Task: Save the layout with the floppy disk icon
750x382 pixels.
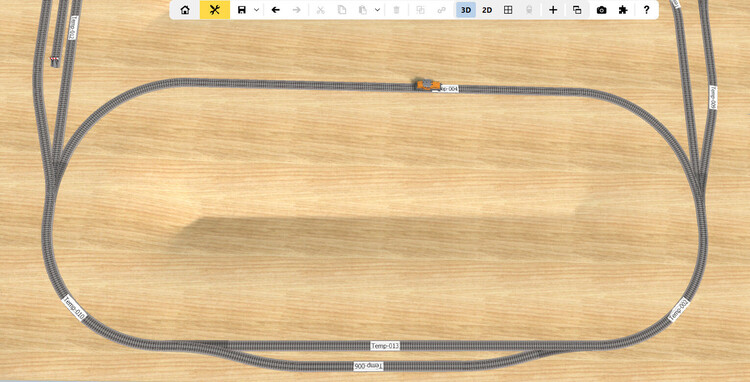Action: (x=242, y=10)
